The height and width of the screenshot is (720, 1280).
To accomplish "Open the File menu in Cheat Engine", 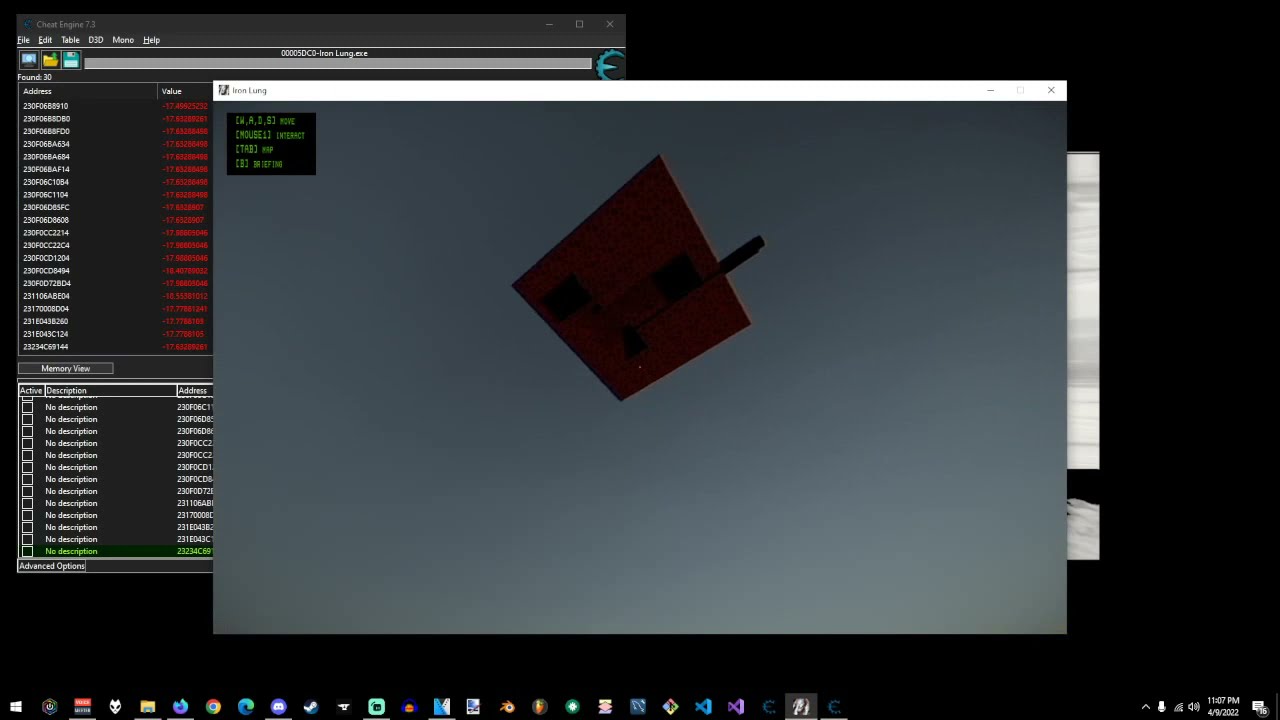I will tap(23, 40).
